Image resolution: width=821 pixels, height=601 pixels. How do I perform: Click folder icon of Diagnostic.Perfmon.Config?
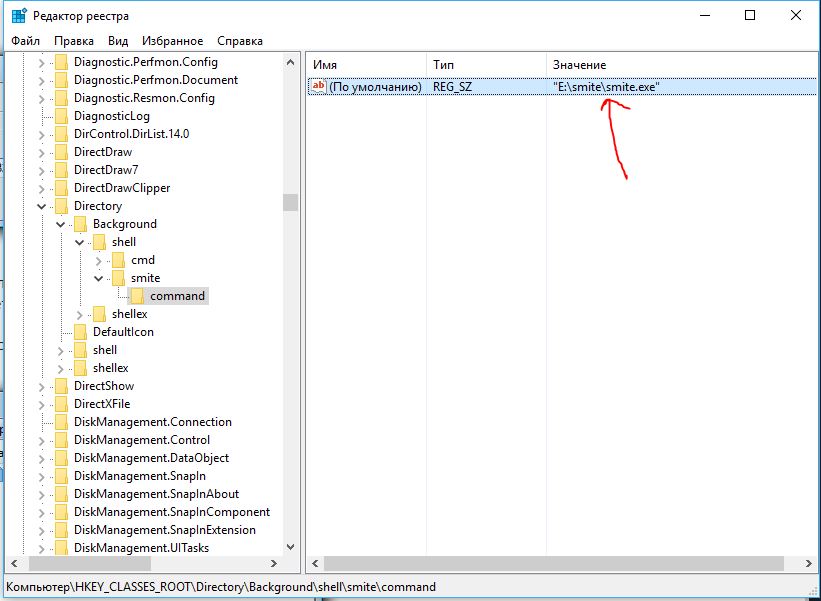62,62
